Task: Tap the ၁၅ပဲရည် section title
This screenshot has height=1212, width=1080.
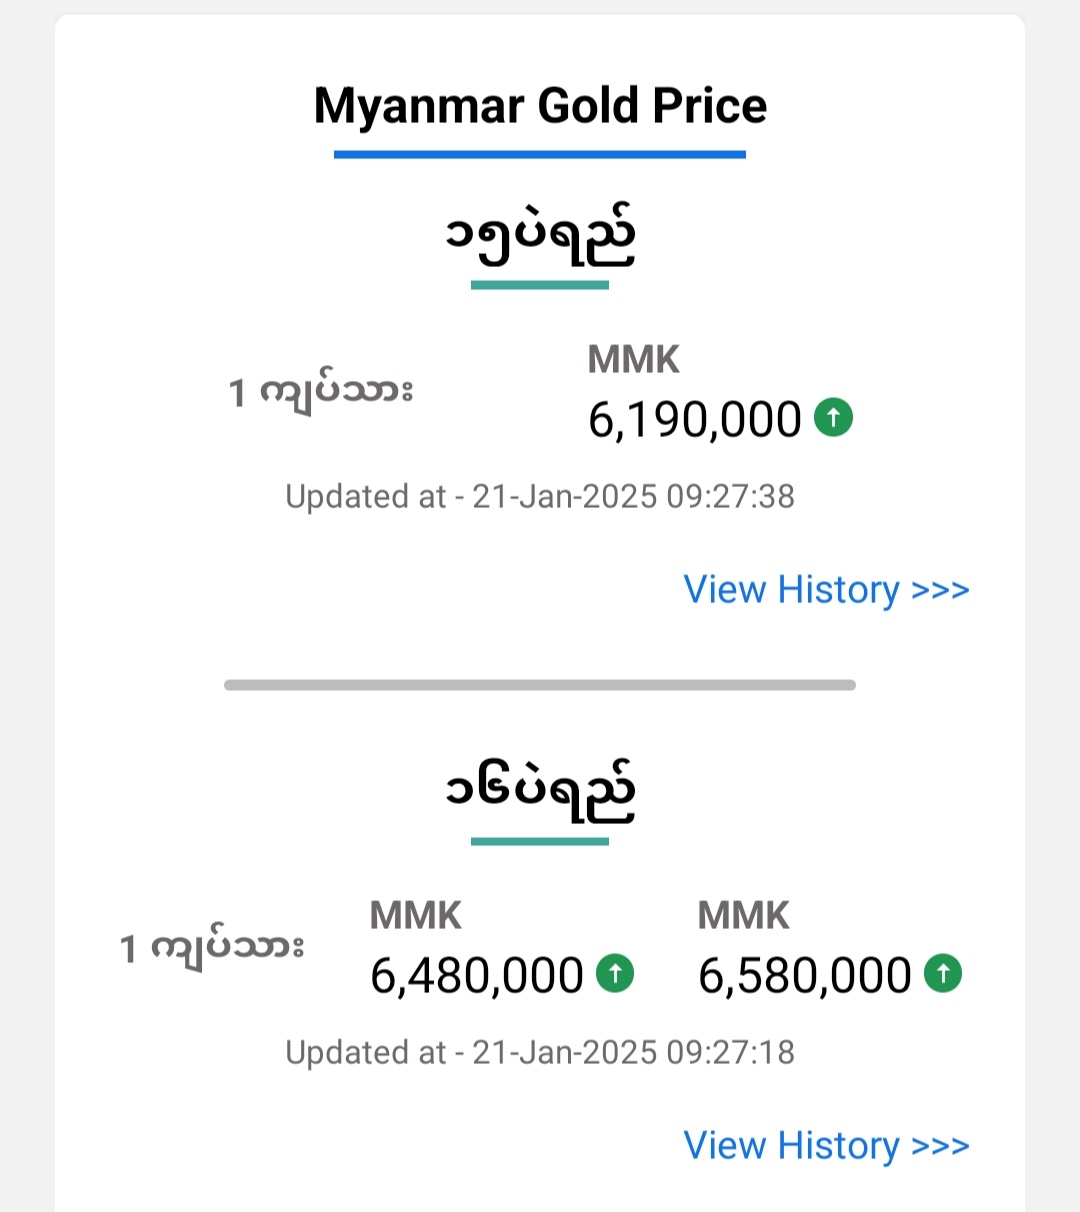Action: pos(540,237)
